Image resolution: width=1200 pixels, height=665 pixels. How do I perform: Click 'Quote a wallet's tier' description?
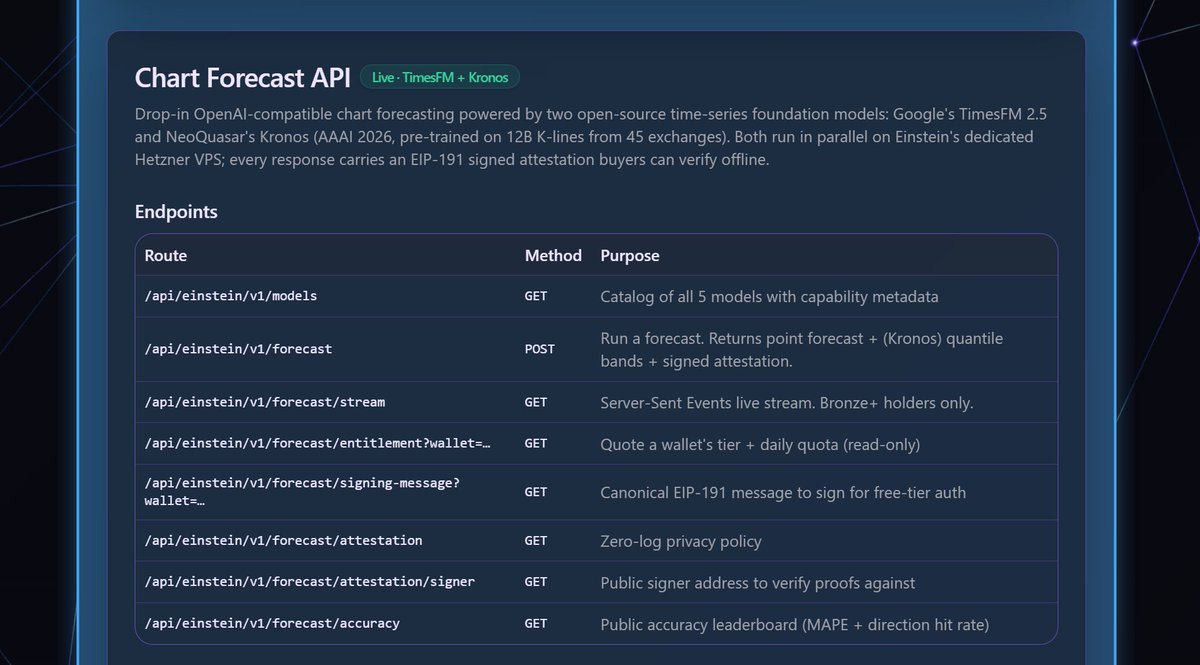tap(760, 444)
